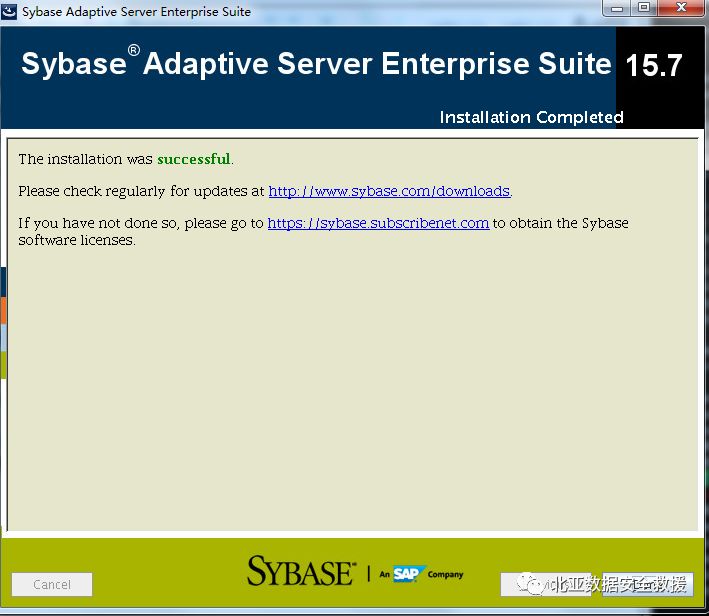The width and height of the screenshot is (709, 616).
Task: Click the green word "successful"
Action: pyautogui.click(x=194, y=159)
